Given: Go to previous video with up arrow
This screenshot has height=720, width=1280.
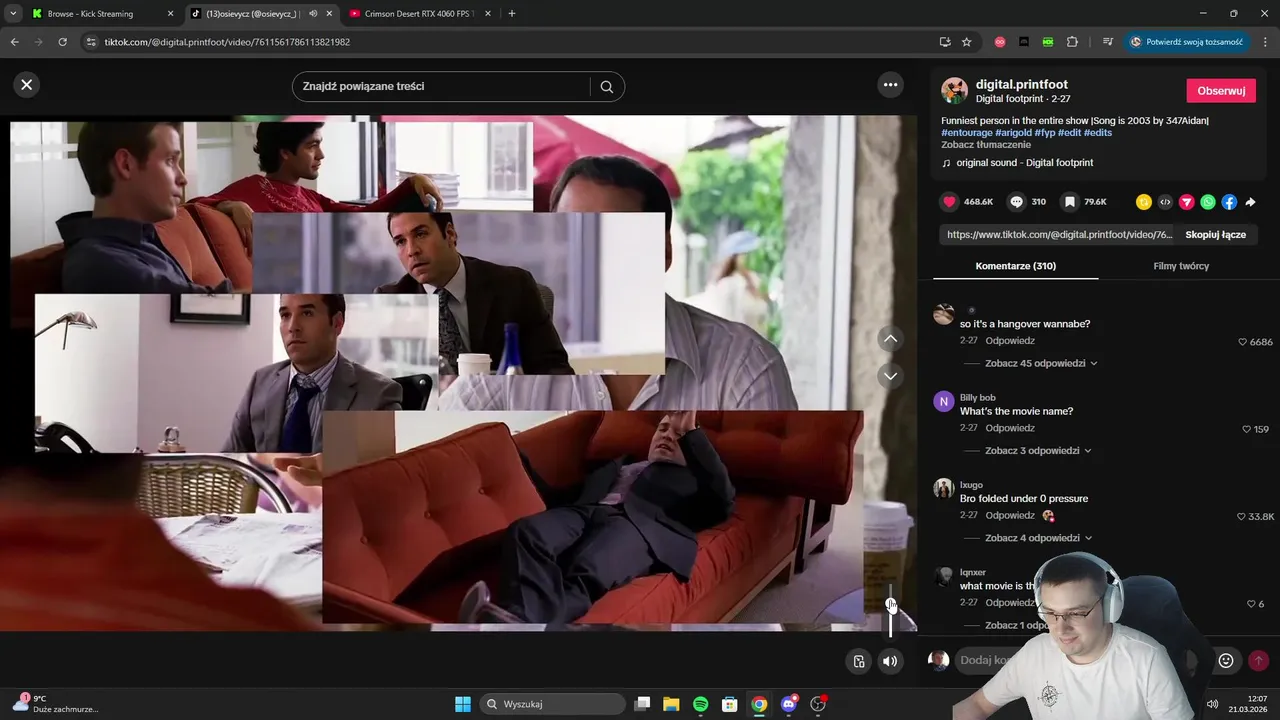Looking at the screenshot, I should point(890,339).
